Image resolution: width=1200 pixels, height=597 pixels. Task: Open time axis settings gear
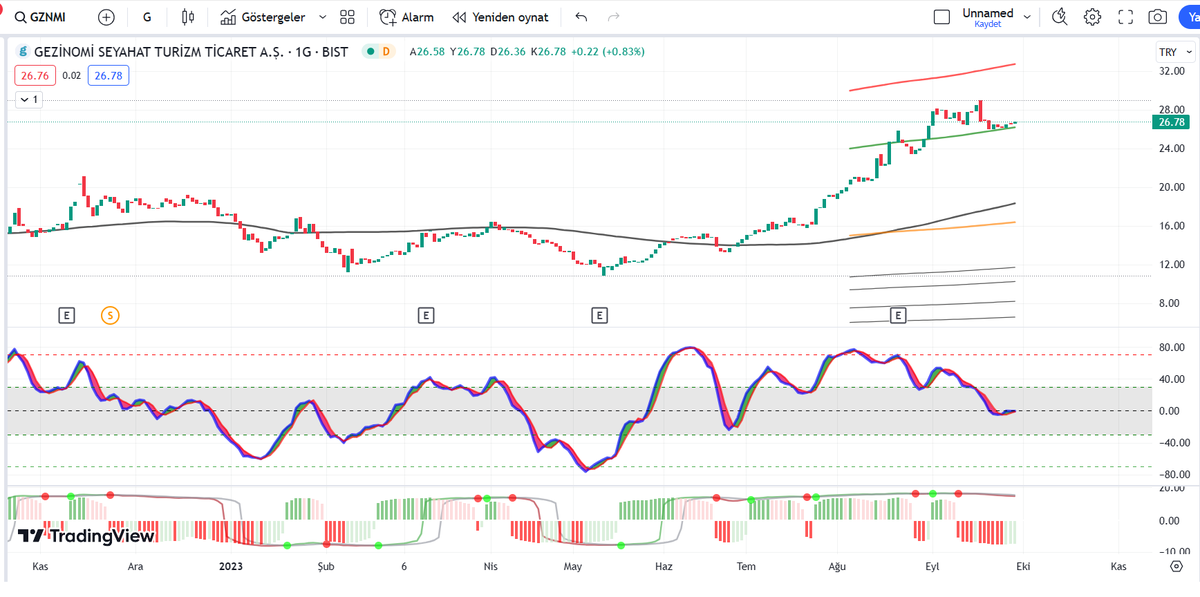click(1176, 566)
